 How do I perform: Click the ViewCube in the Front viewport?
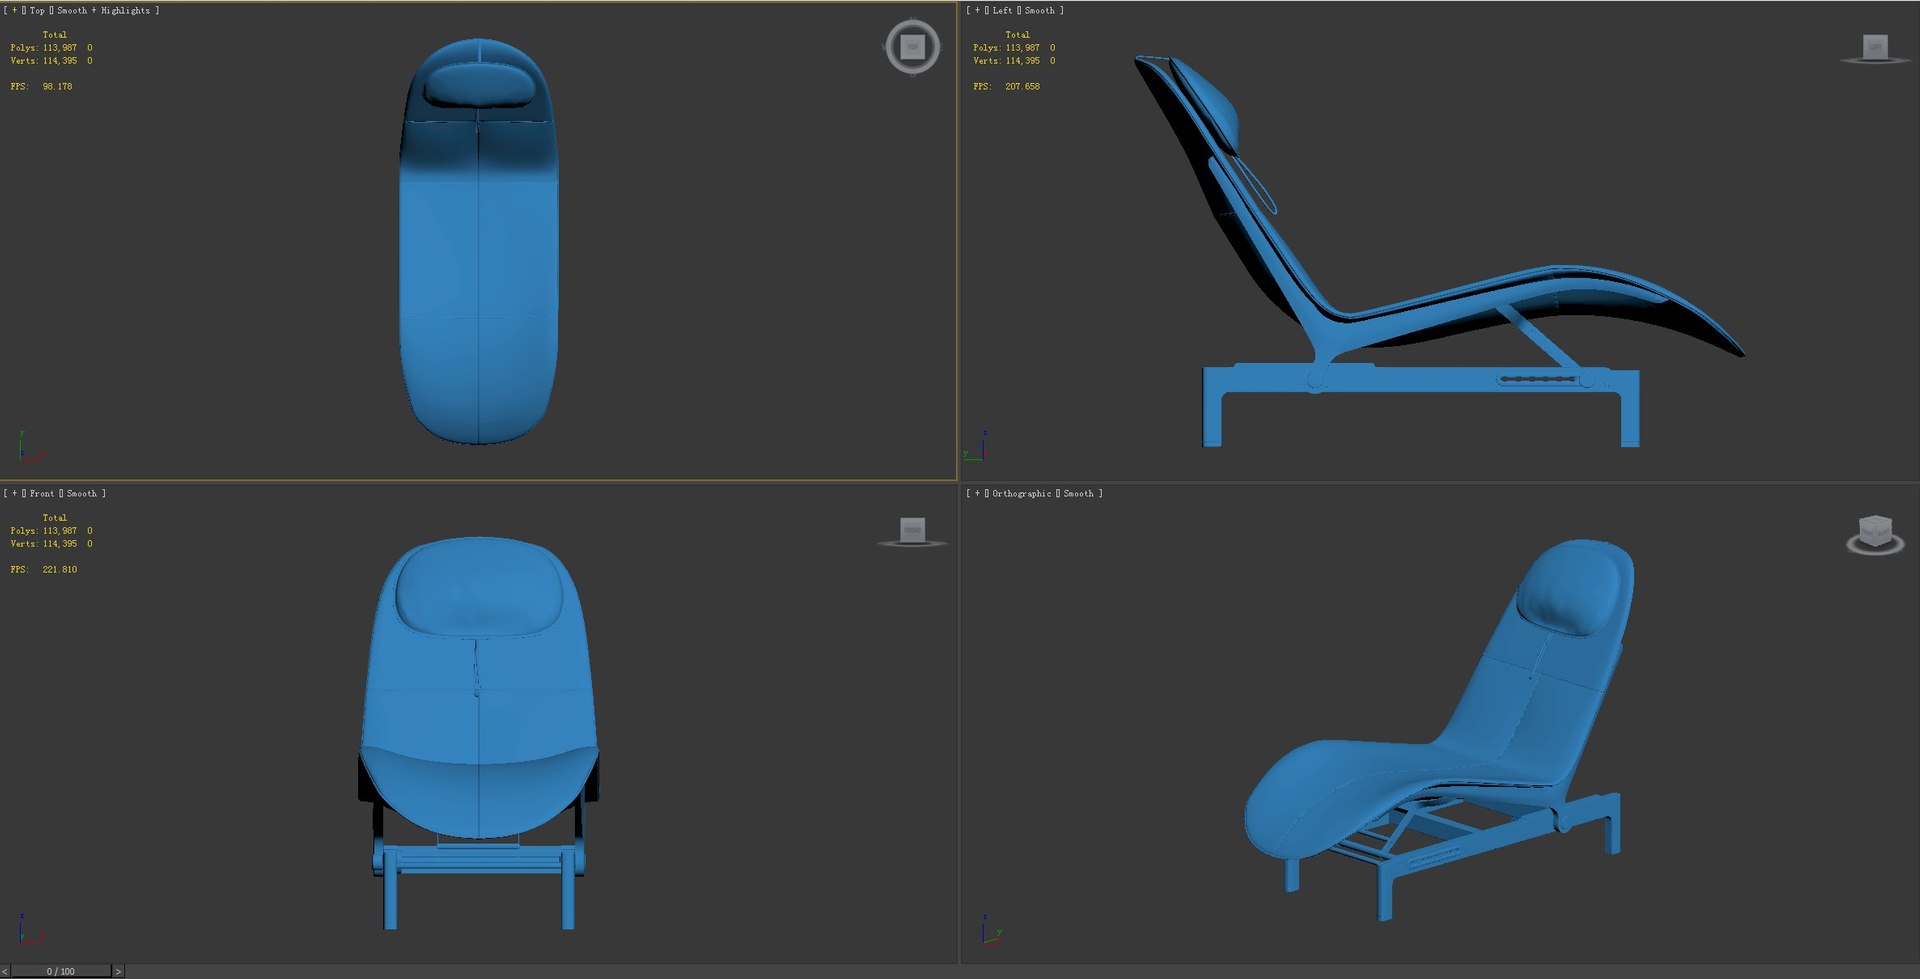[912, 530]
